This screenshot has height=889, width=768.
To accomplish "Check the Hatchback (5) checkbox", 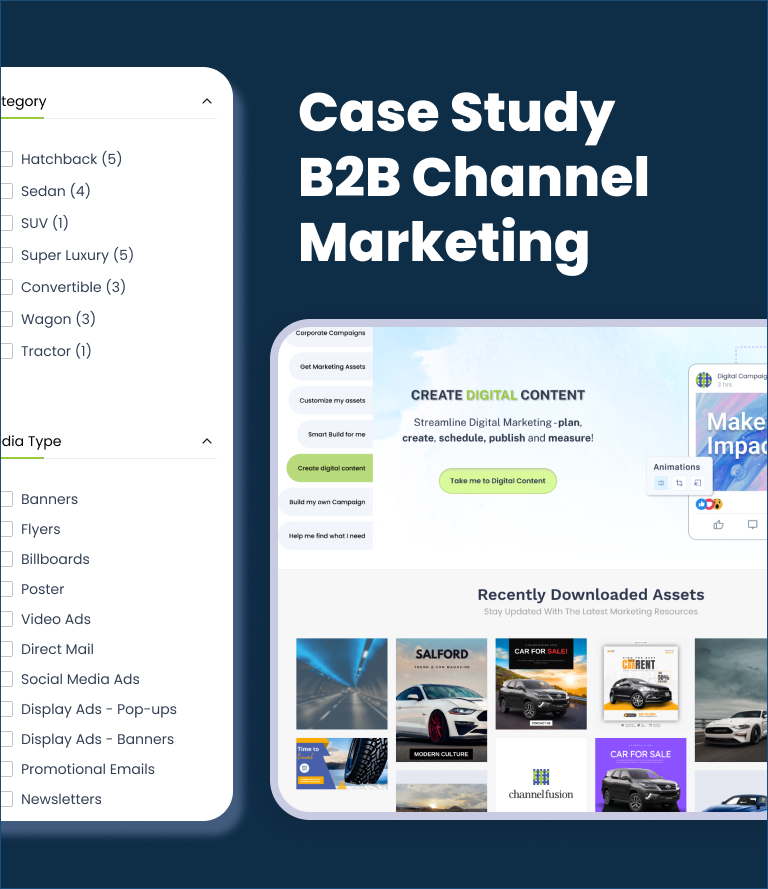I will 6,159.
